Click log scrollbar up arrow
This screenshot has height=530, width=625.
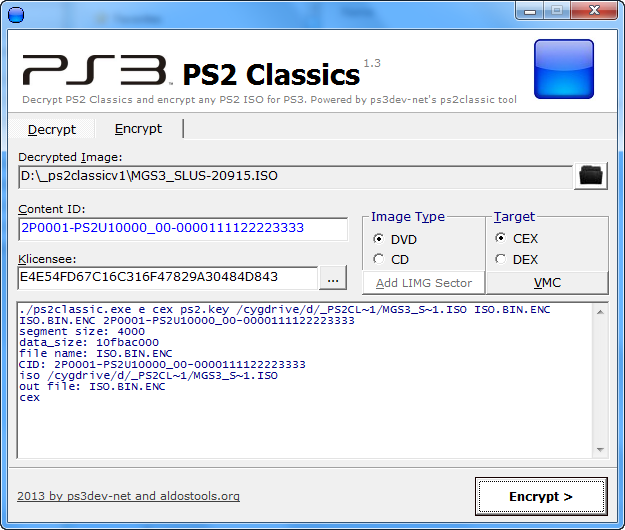600,312
